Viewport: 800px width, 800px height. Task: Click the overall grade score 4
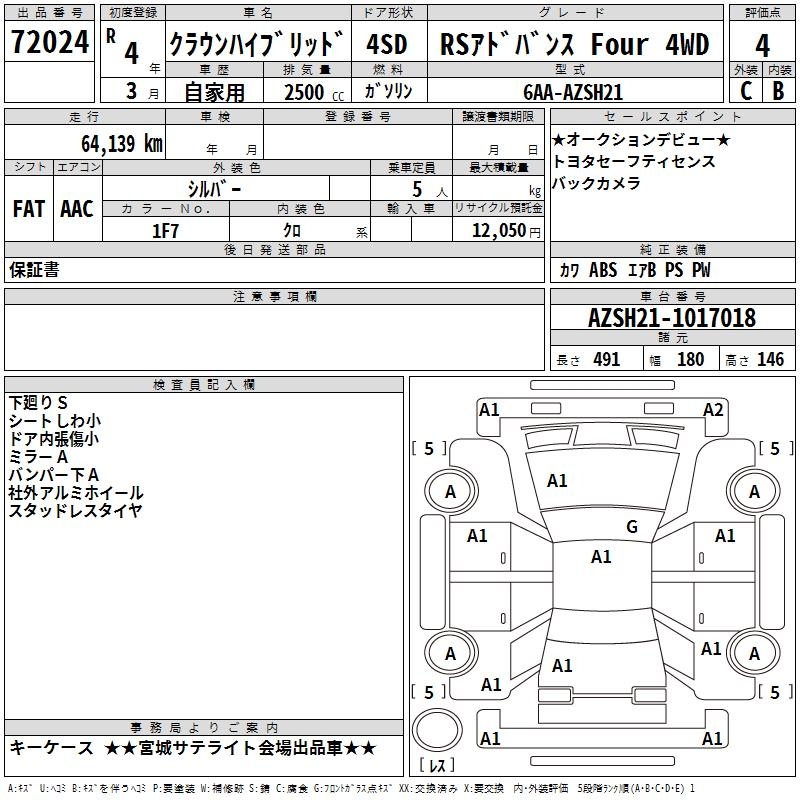point(762,45)
